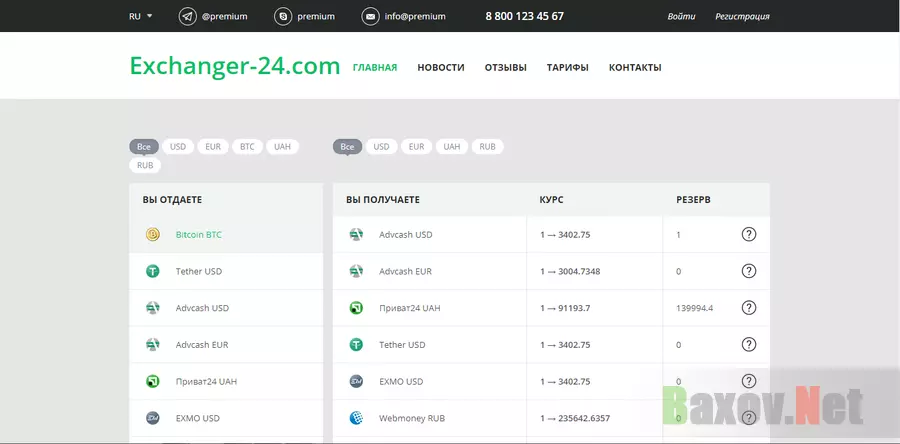Click the Advcash USD icon in give list
Viewport: 900px width, 444px height.
[153, 308]
